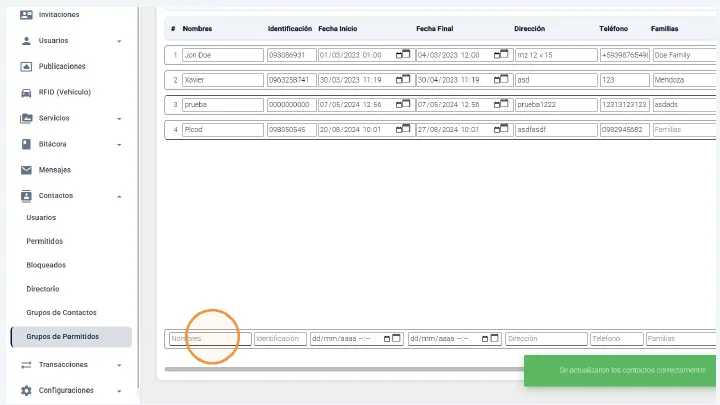Click the Teléfono field in new row

pos(617,338)
